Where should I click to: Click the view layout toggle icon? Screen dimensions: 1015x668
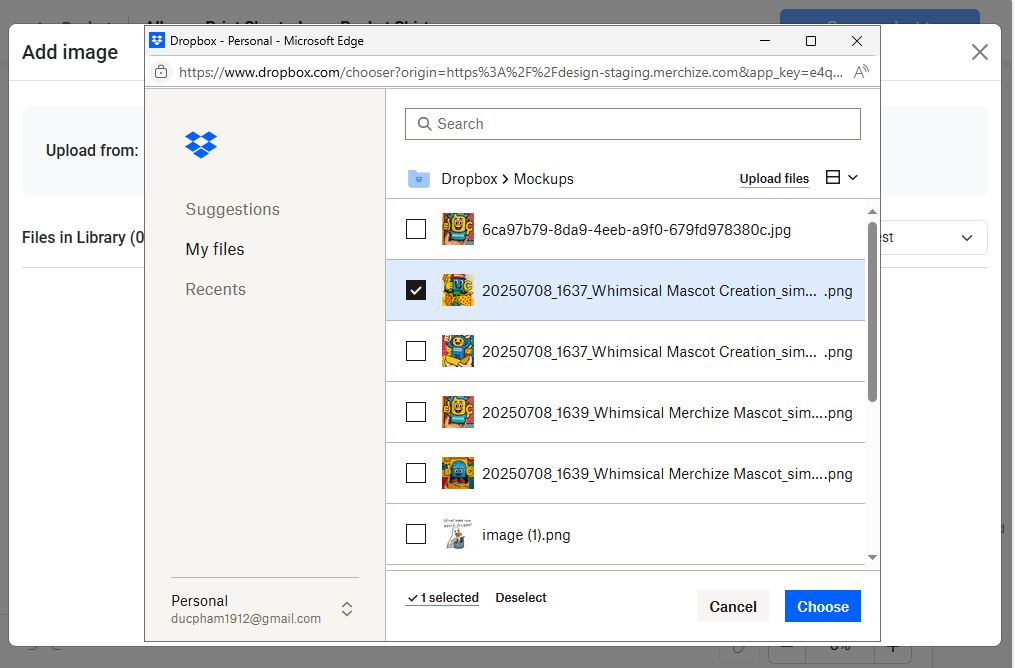833,177
